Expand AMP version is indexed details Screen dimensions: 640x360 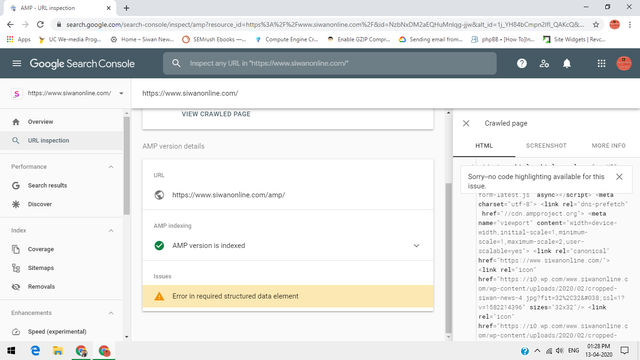coord(416,246)
